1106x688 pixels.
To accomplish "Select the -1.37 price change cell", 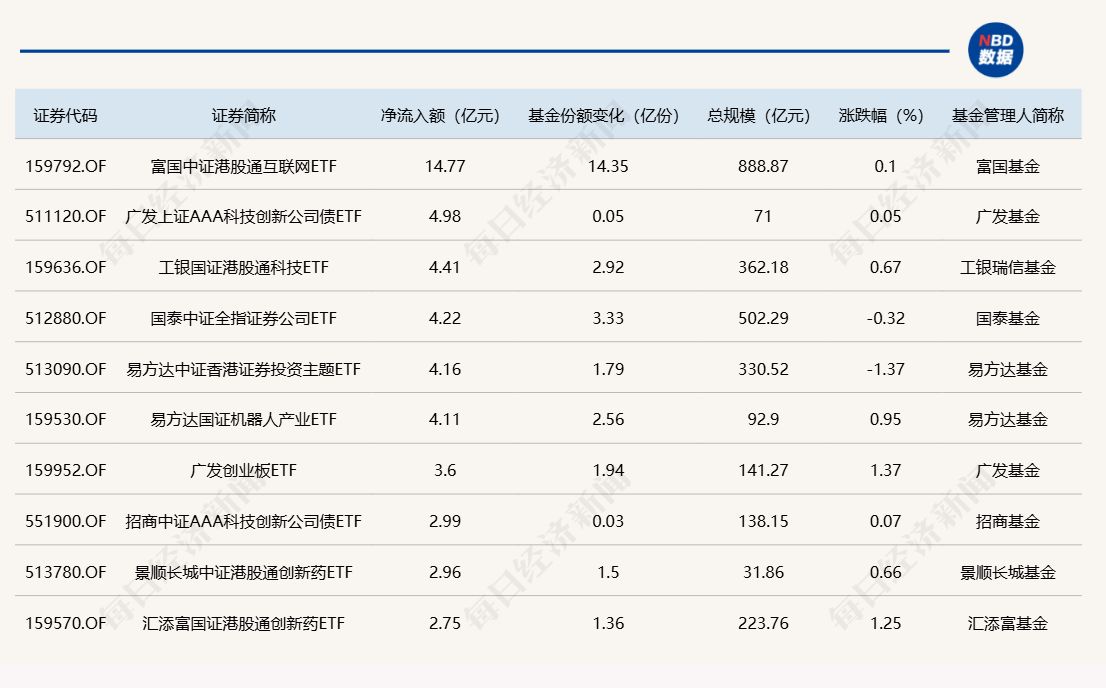I will 885,369.
